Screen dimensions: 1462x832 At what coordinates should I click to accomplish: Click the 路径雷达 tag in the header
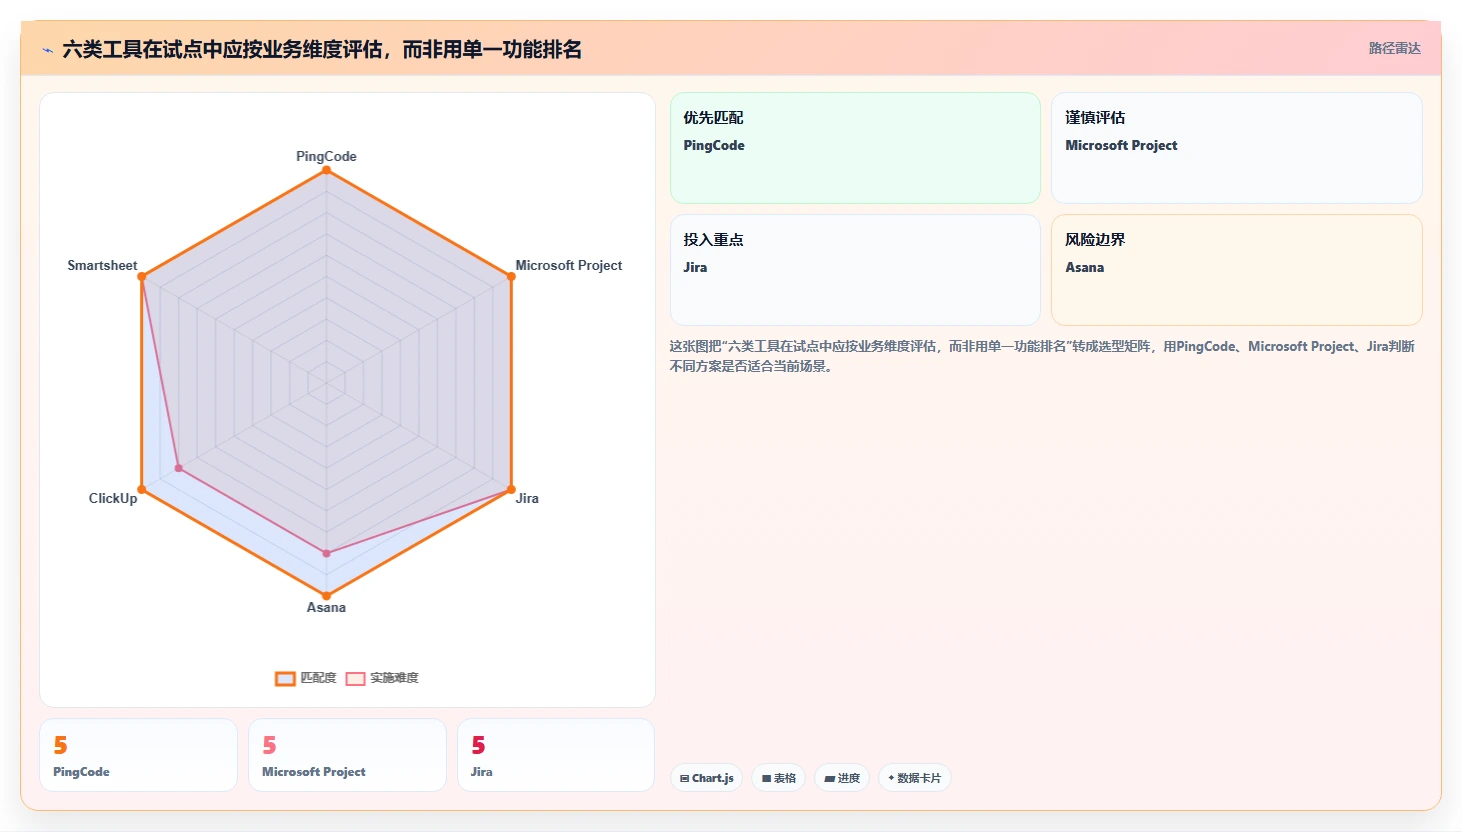(x=1394, y=48)
